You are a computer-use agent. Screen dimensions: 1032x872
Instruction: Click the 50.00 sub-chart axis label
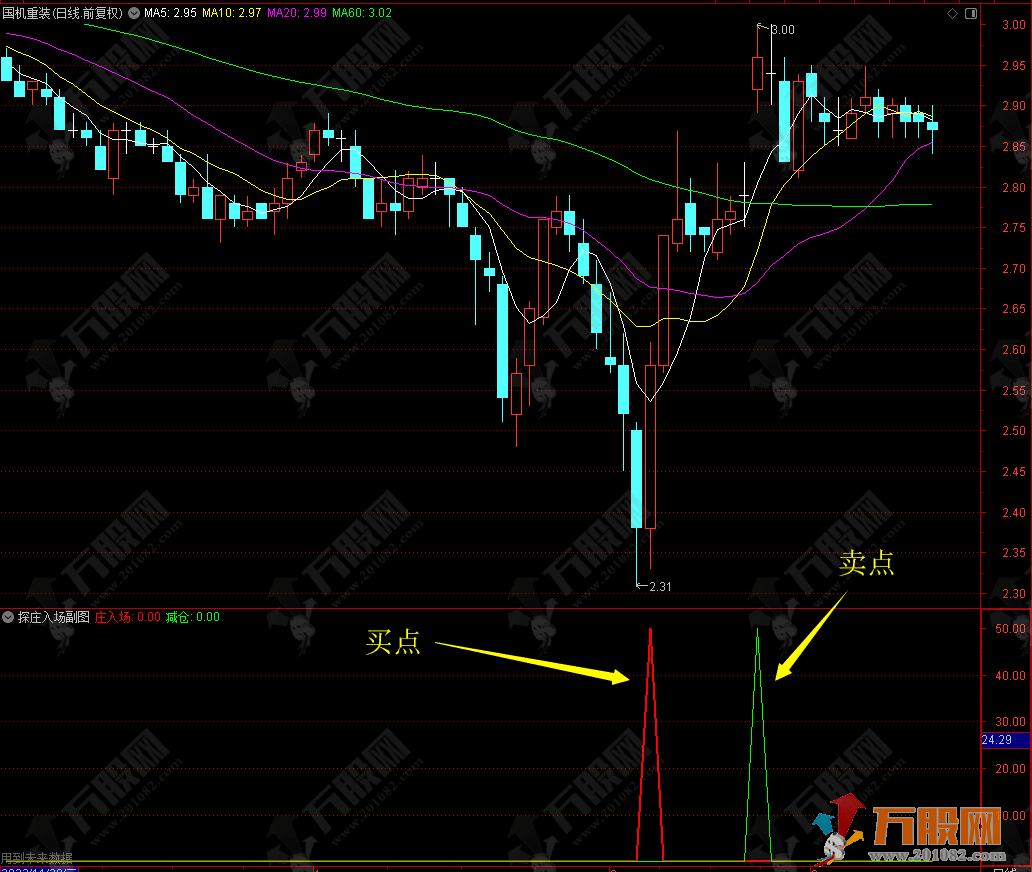point(1010,628)
